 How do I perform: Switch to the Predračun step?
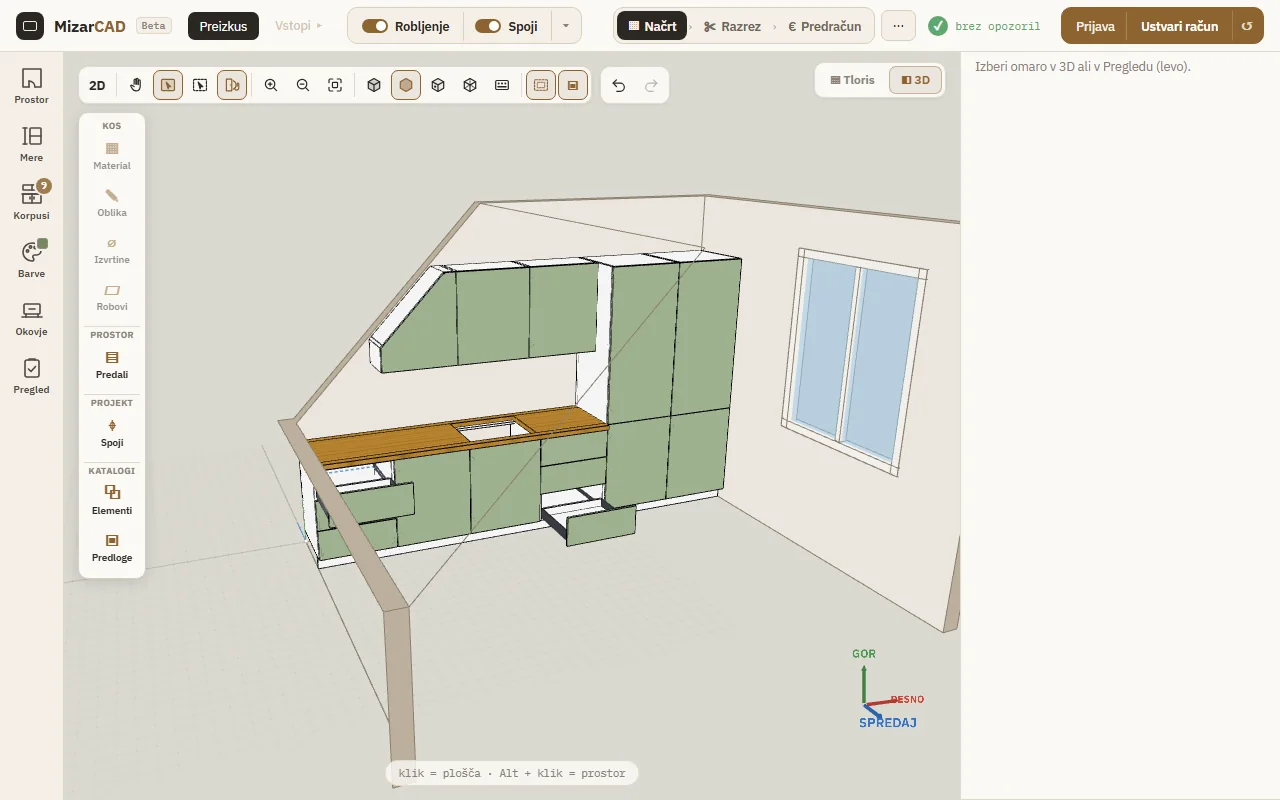tap(825, 26)
